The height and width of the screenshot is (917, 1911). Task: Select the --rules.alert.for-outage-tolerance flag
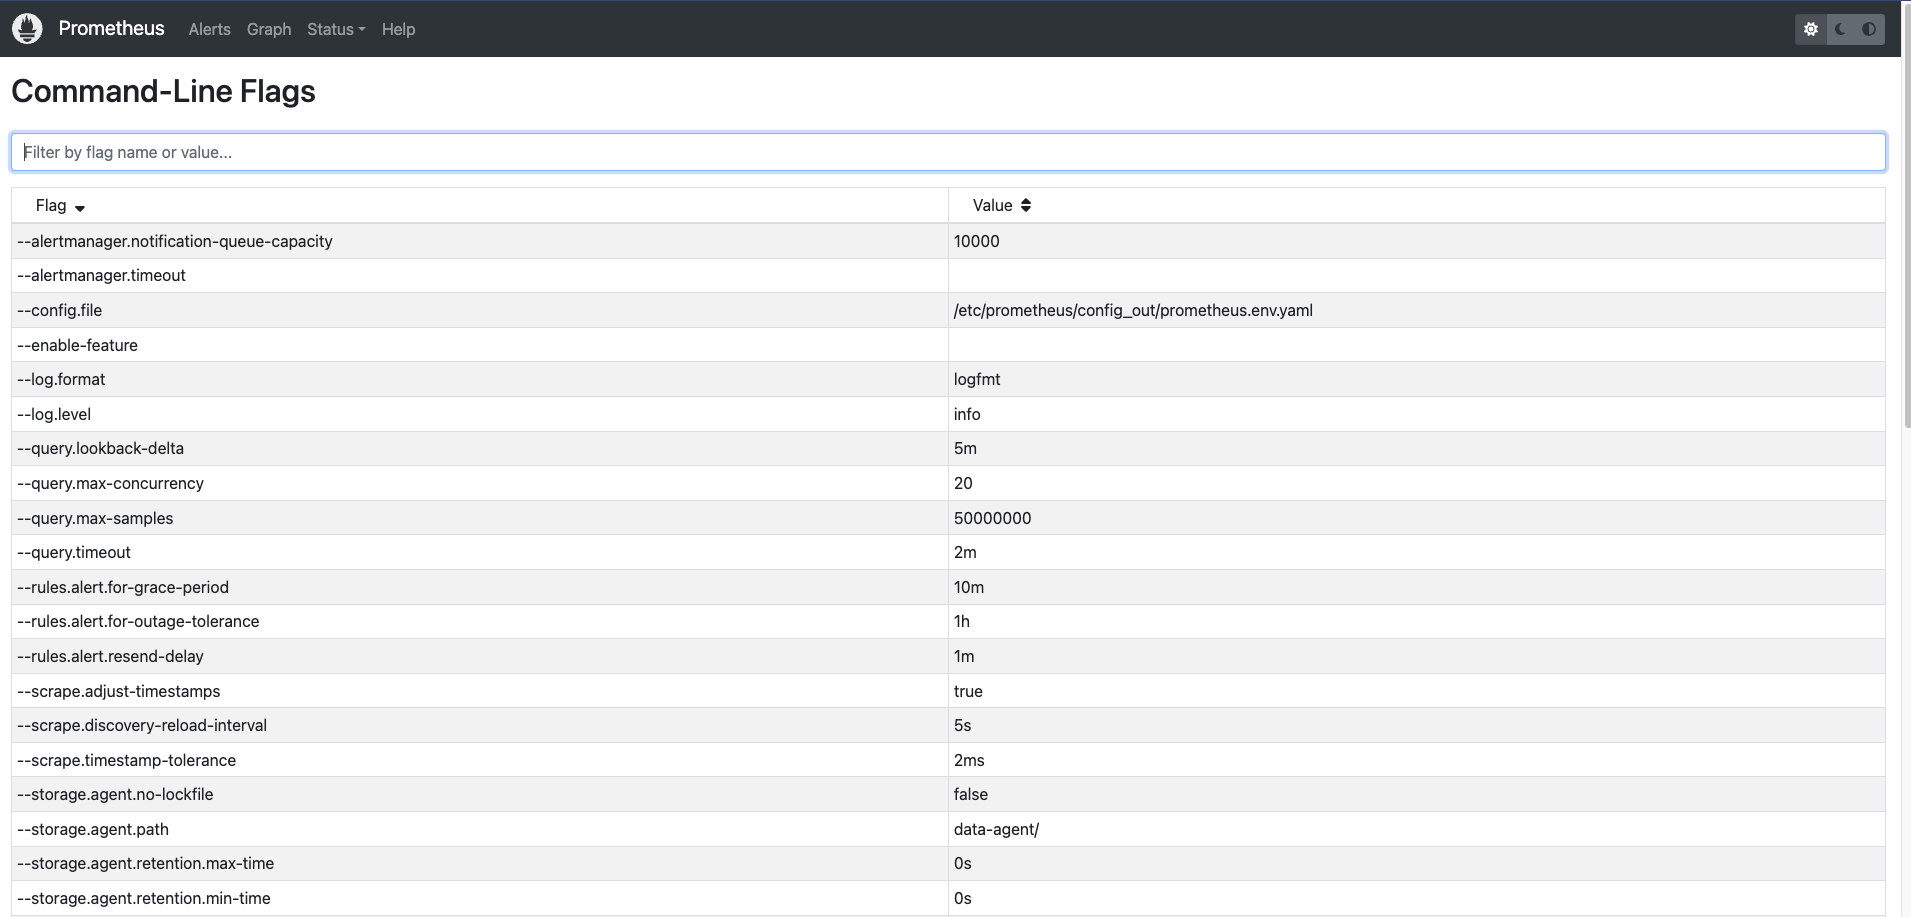pos(138,621)
